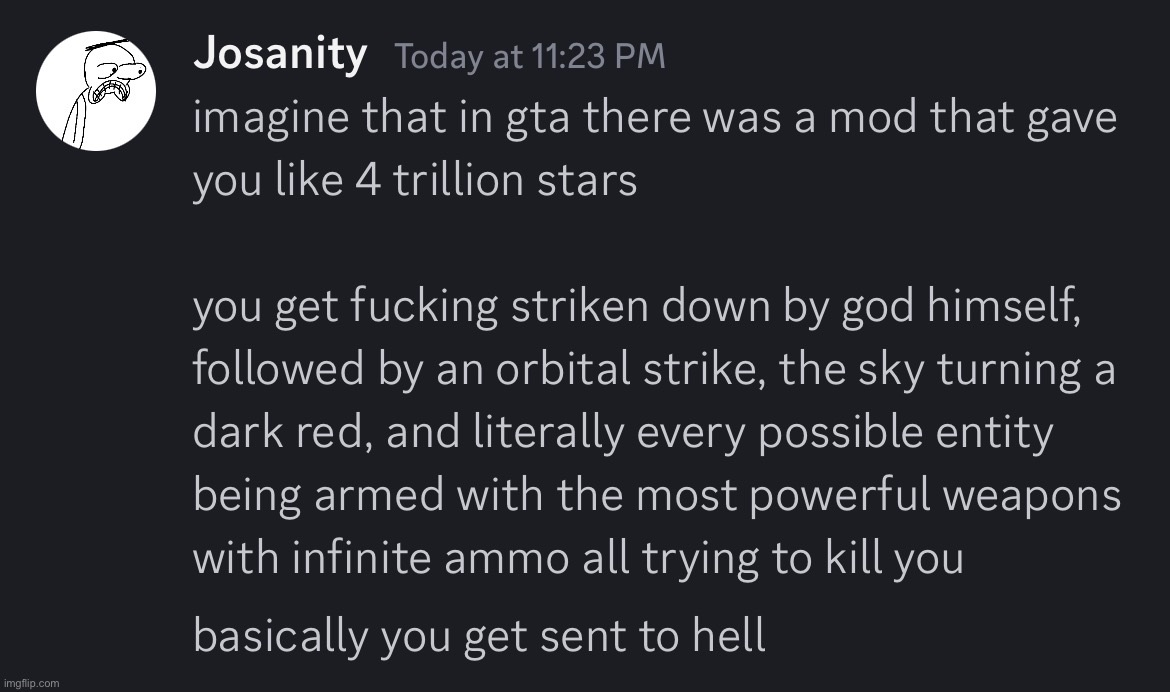Screen dimensions: 1170x692
Task: Click the 'Today at 11:23 PM' timestamp
Action: pos(530,57)
